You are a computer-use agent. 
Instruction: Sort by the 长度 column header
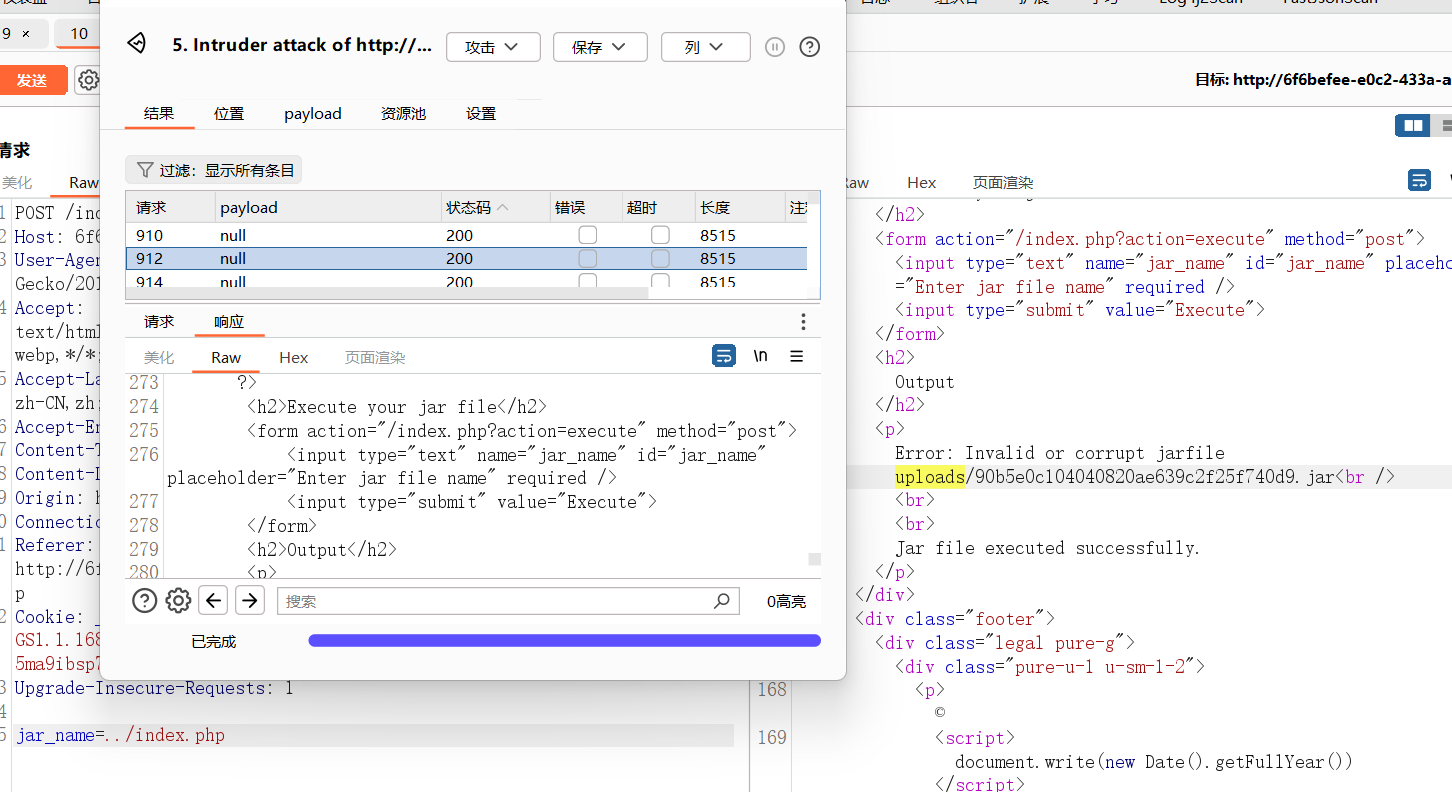pos(740,208)
